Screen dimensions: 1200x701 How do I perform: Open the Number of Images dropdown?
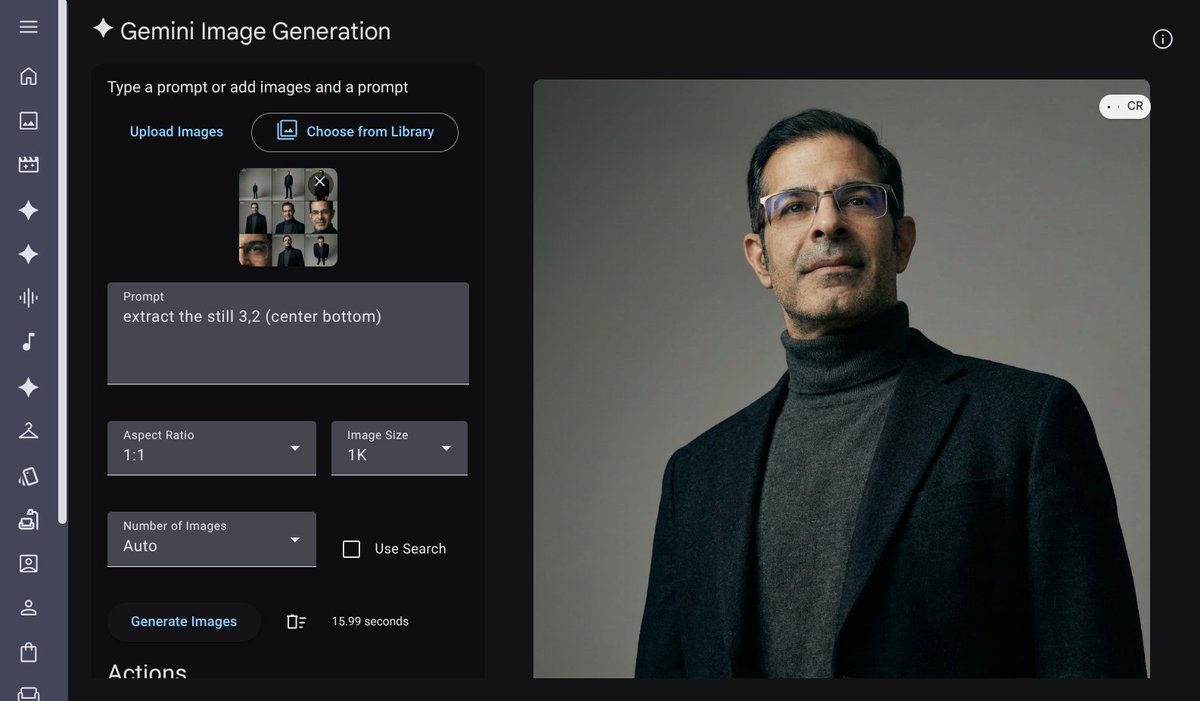coord(212,539)
